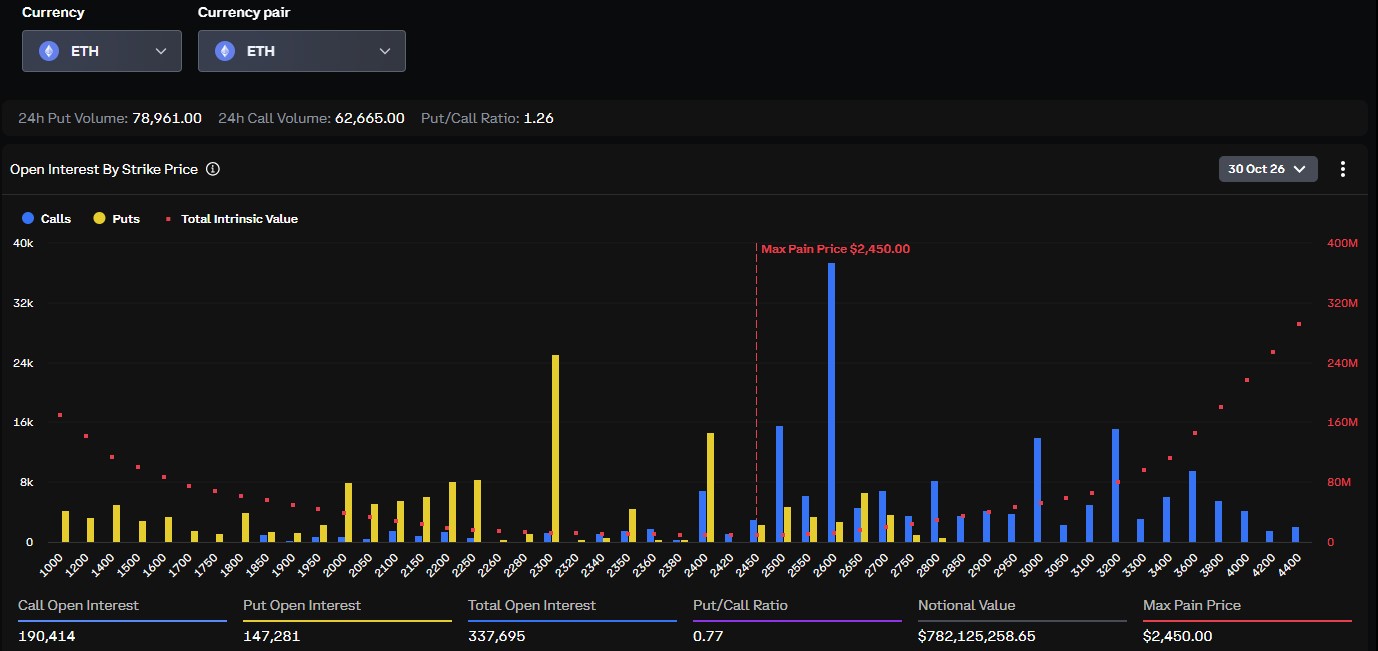The height and width of the screenshot is (651, 1378).
Task: Open the three-dot chart options menu
Action: (x=1343, y=169)
